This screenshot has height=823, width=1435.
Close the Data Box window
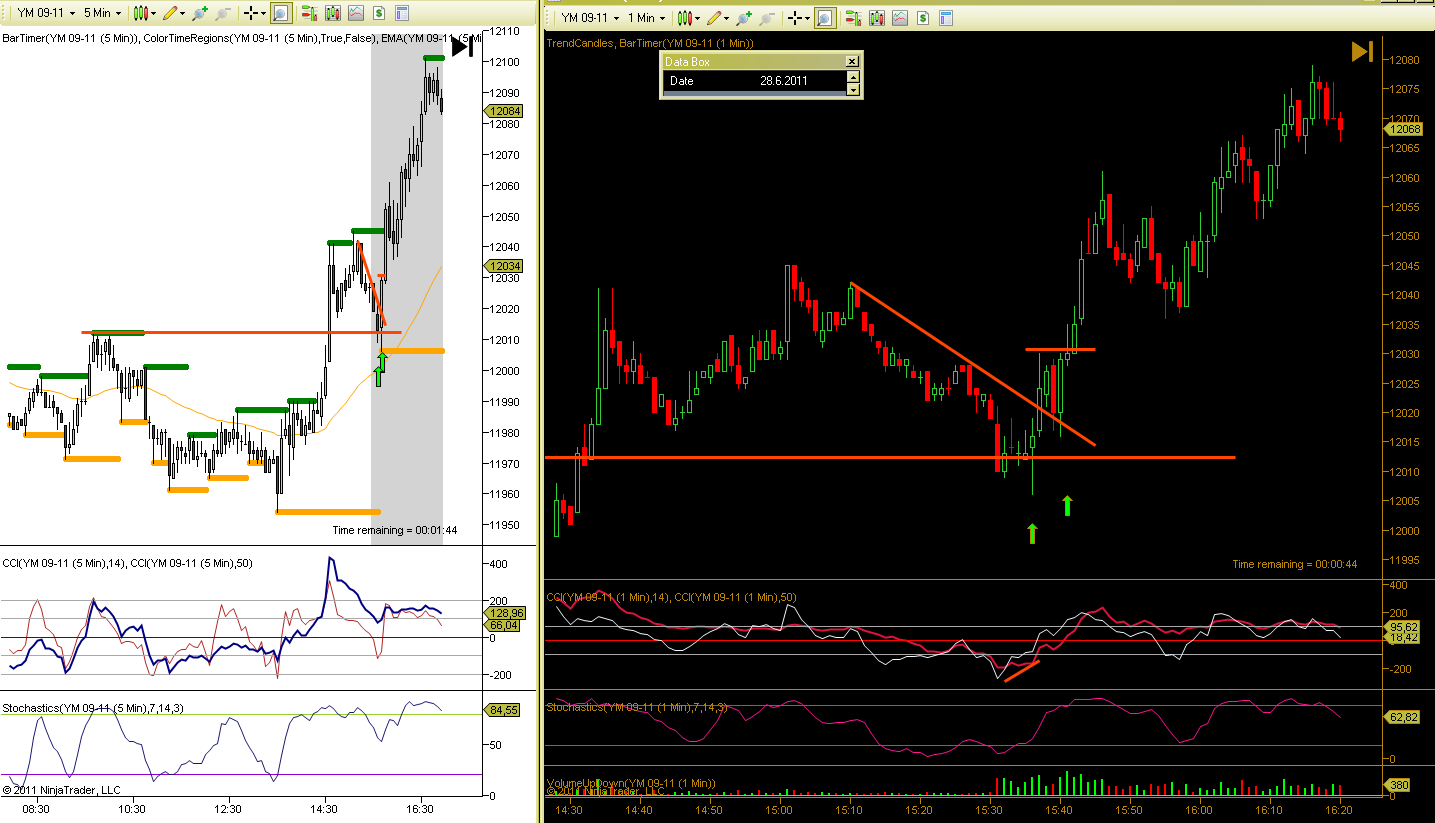coord(852,61)
